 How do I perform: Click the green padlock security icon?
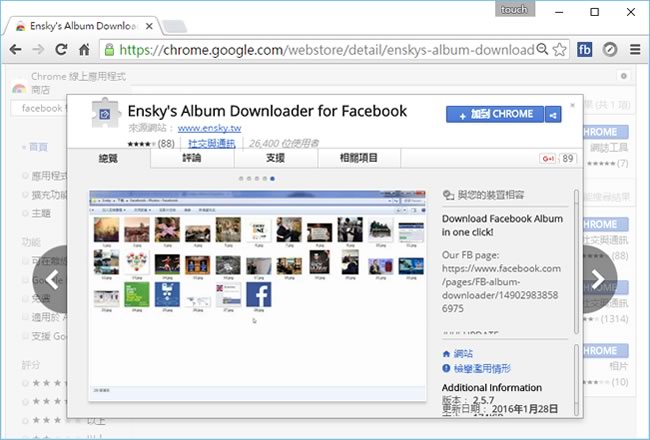click(x=109, y=50)
